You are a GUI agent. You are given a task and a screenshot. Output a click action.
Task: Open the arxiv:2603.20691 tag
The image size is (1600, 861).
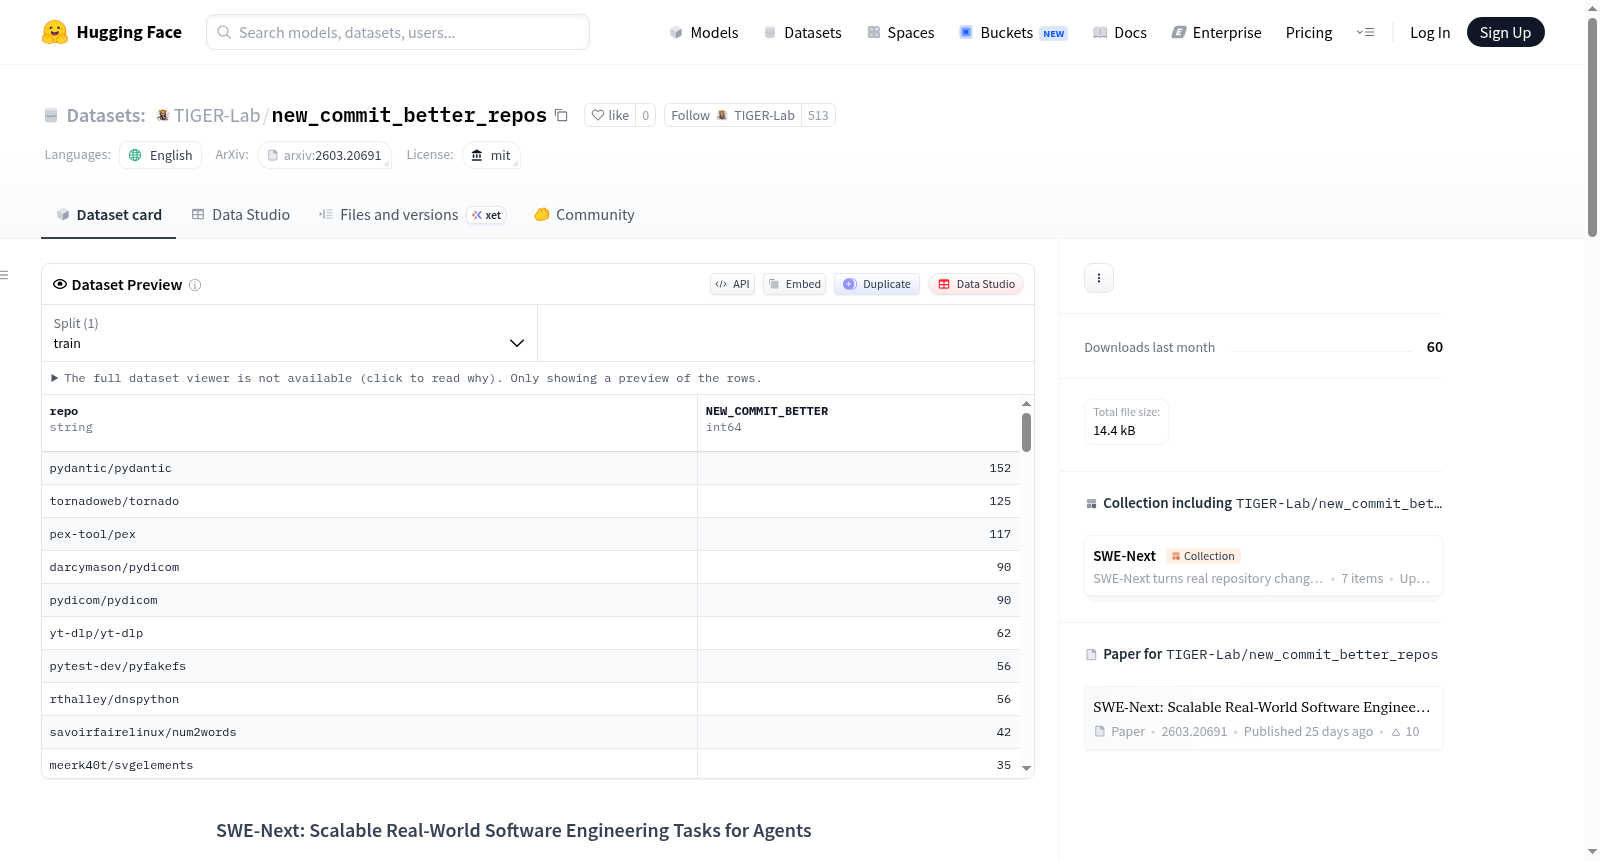tap(325, 155)
